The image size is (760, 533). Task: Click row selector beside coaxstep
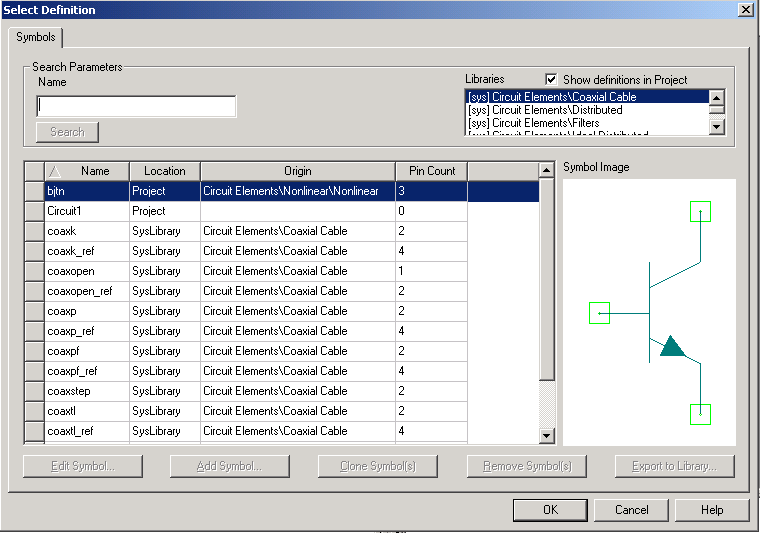[33, 391]
